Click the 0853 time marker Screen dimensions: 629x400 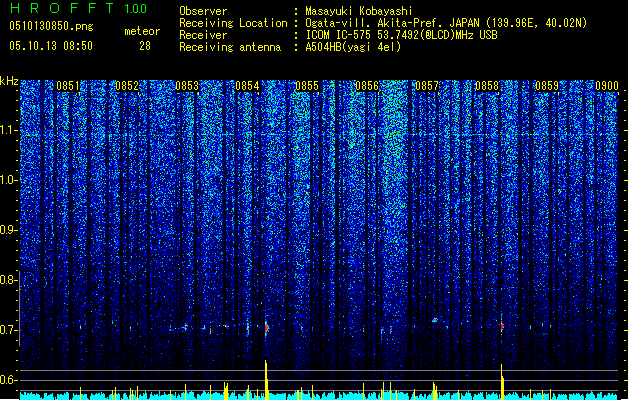click(x=187, y=86)
